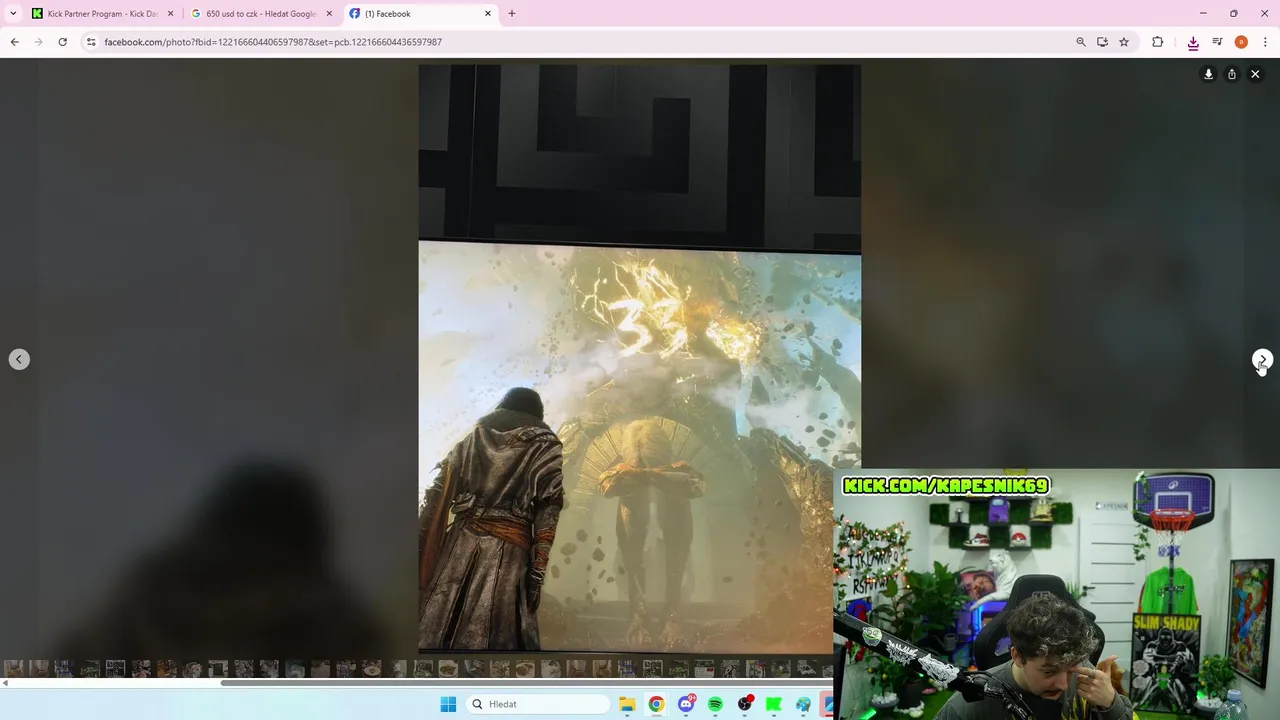
Task: Bookmark this page with the star
Action: coord(1124,42)
